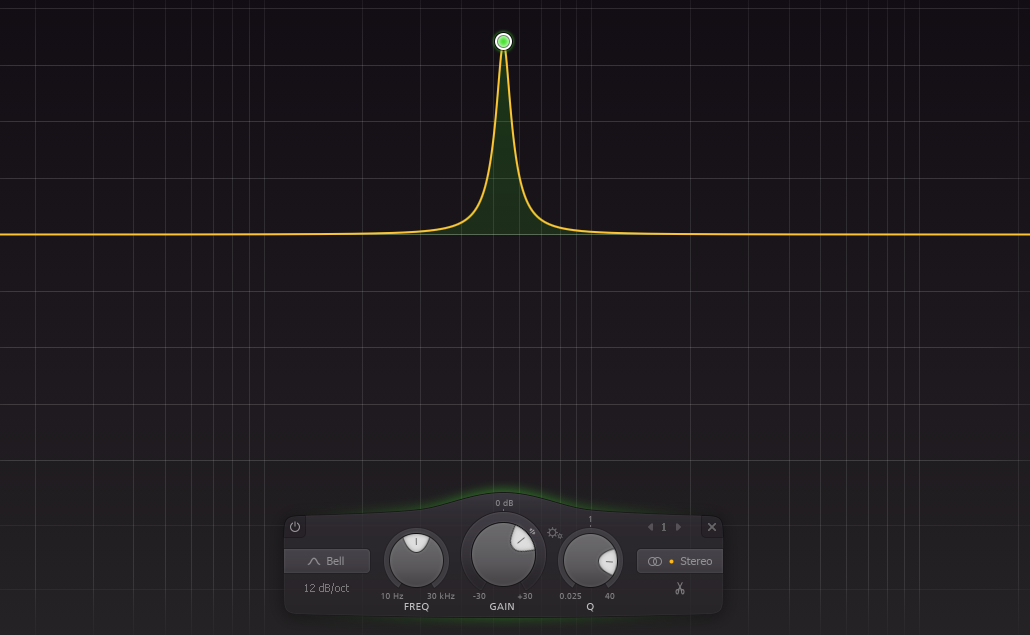Click the bell curve shape icon
The image size is (1030, 635).
pyautogui.click(x=314, y=561)
